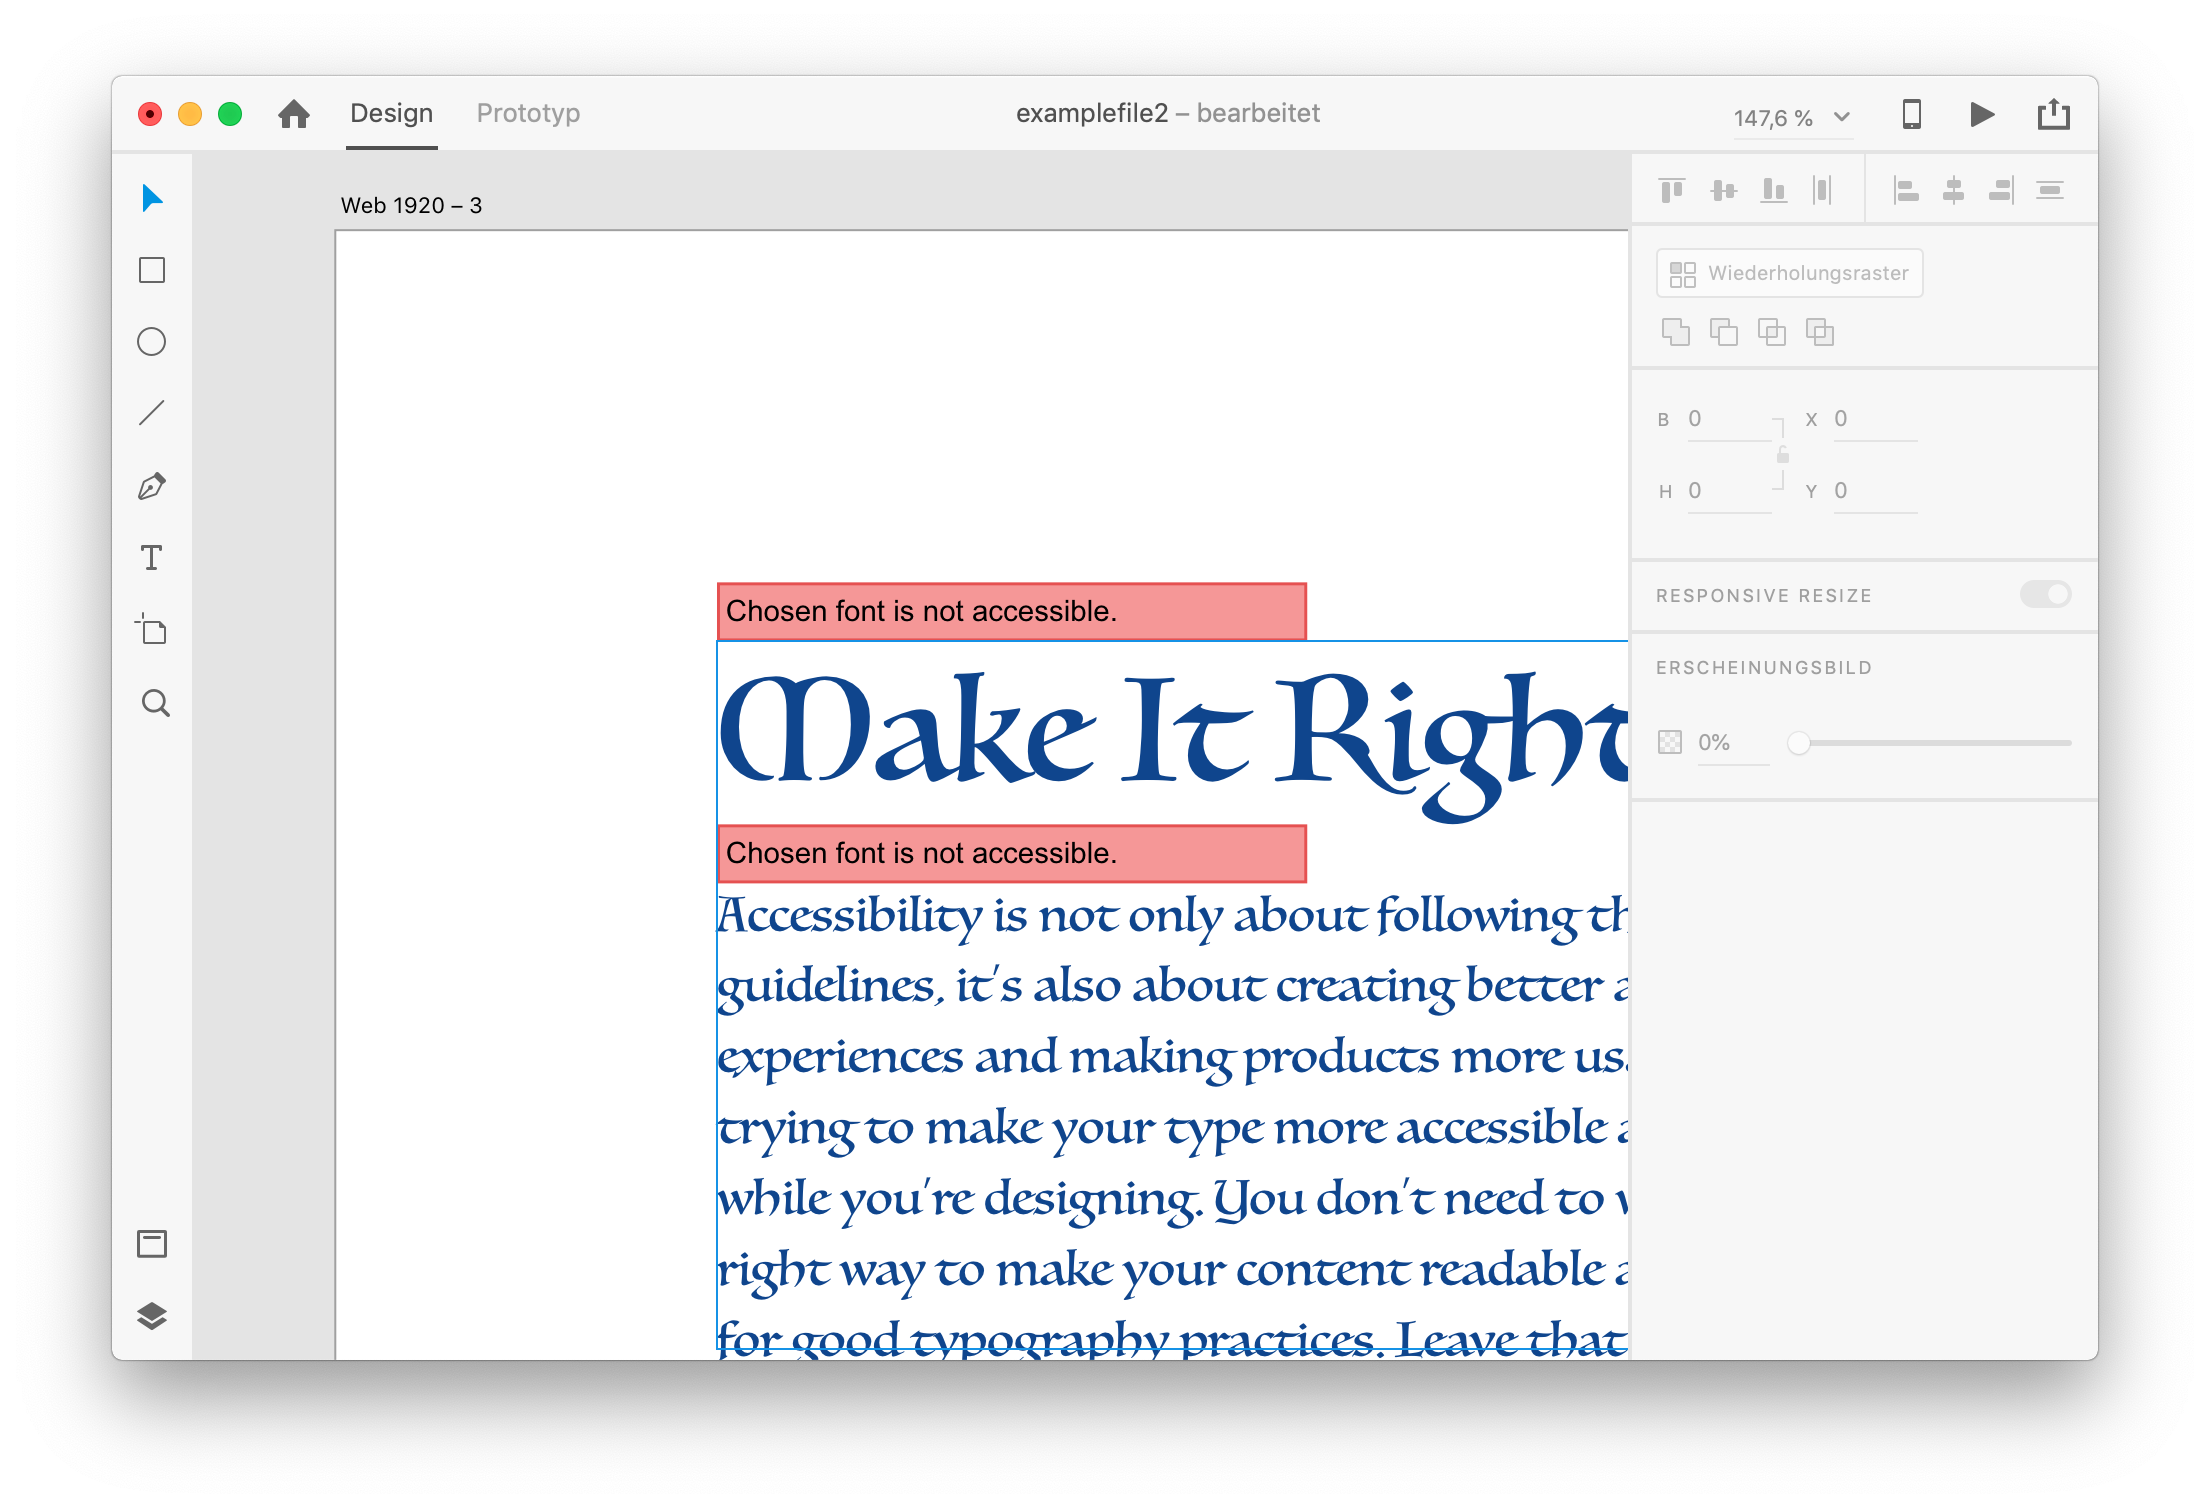Select the Pen tool
Image resolution: width=2210 pixels, height=1508 pixels.
(x=152, y=486)
